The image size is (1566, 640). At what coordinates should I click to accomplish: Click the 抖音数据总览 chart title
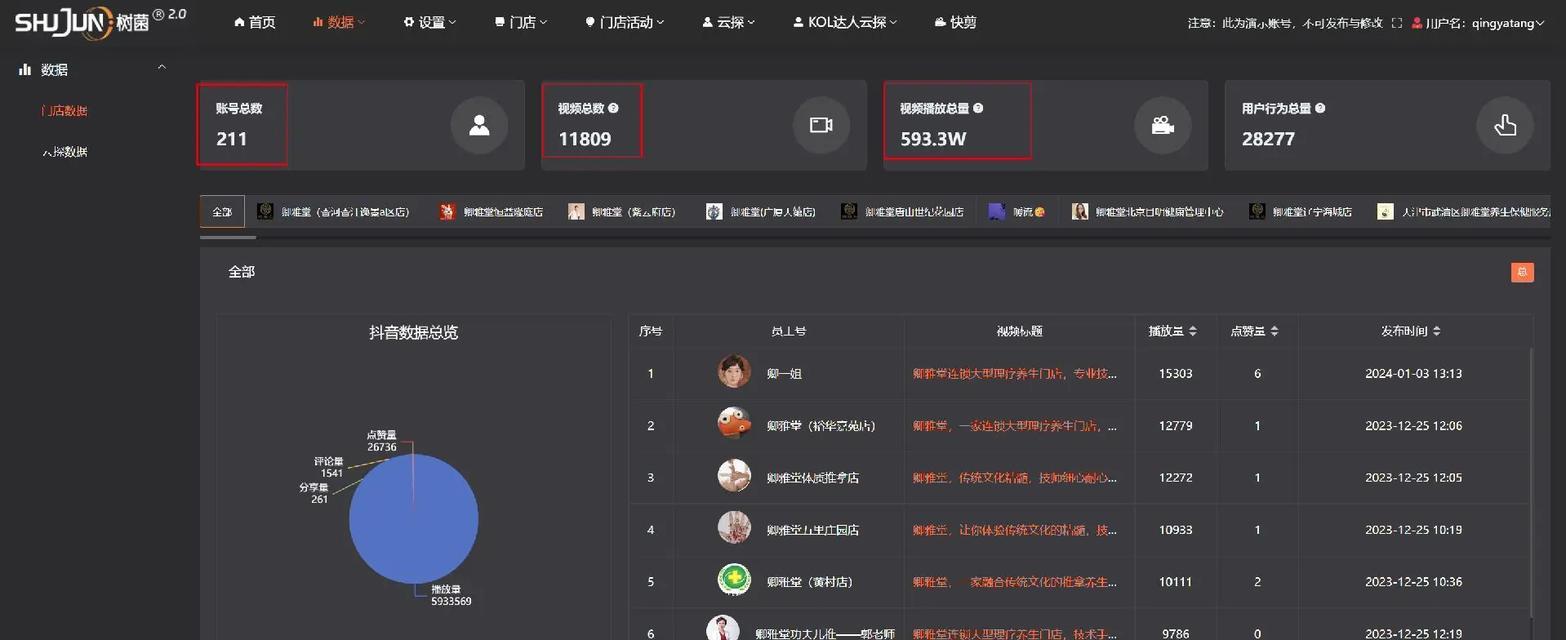click(413, 332)
